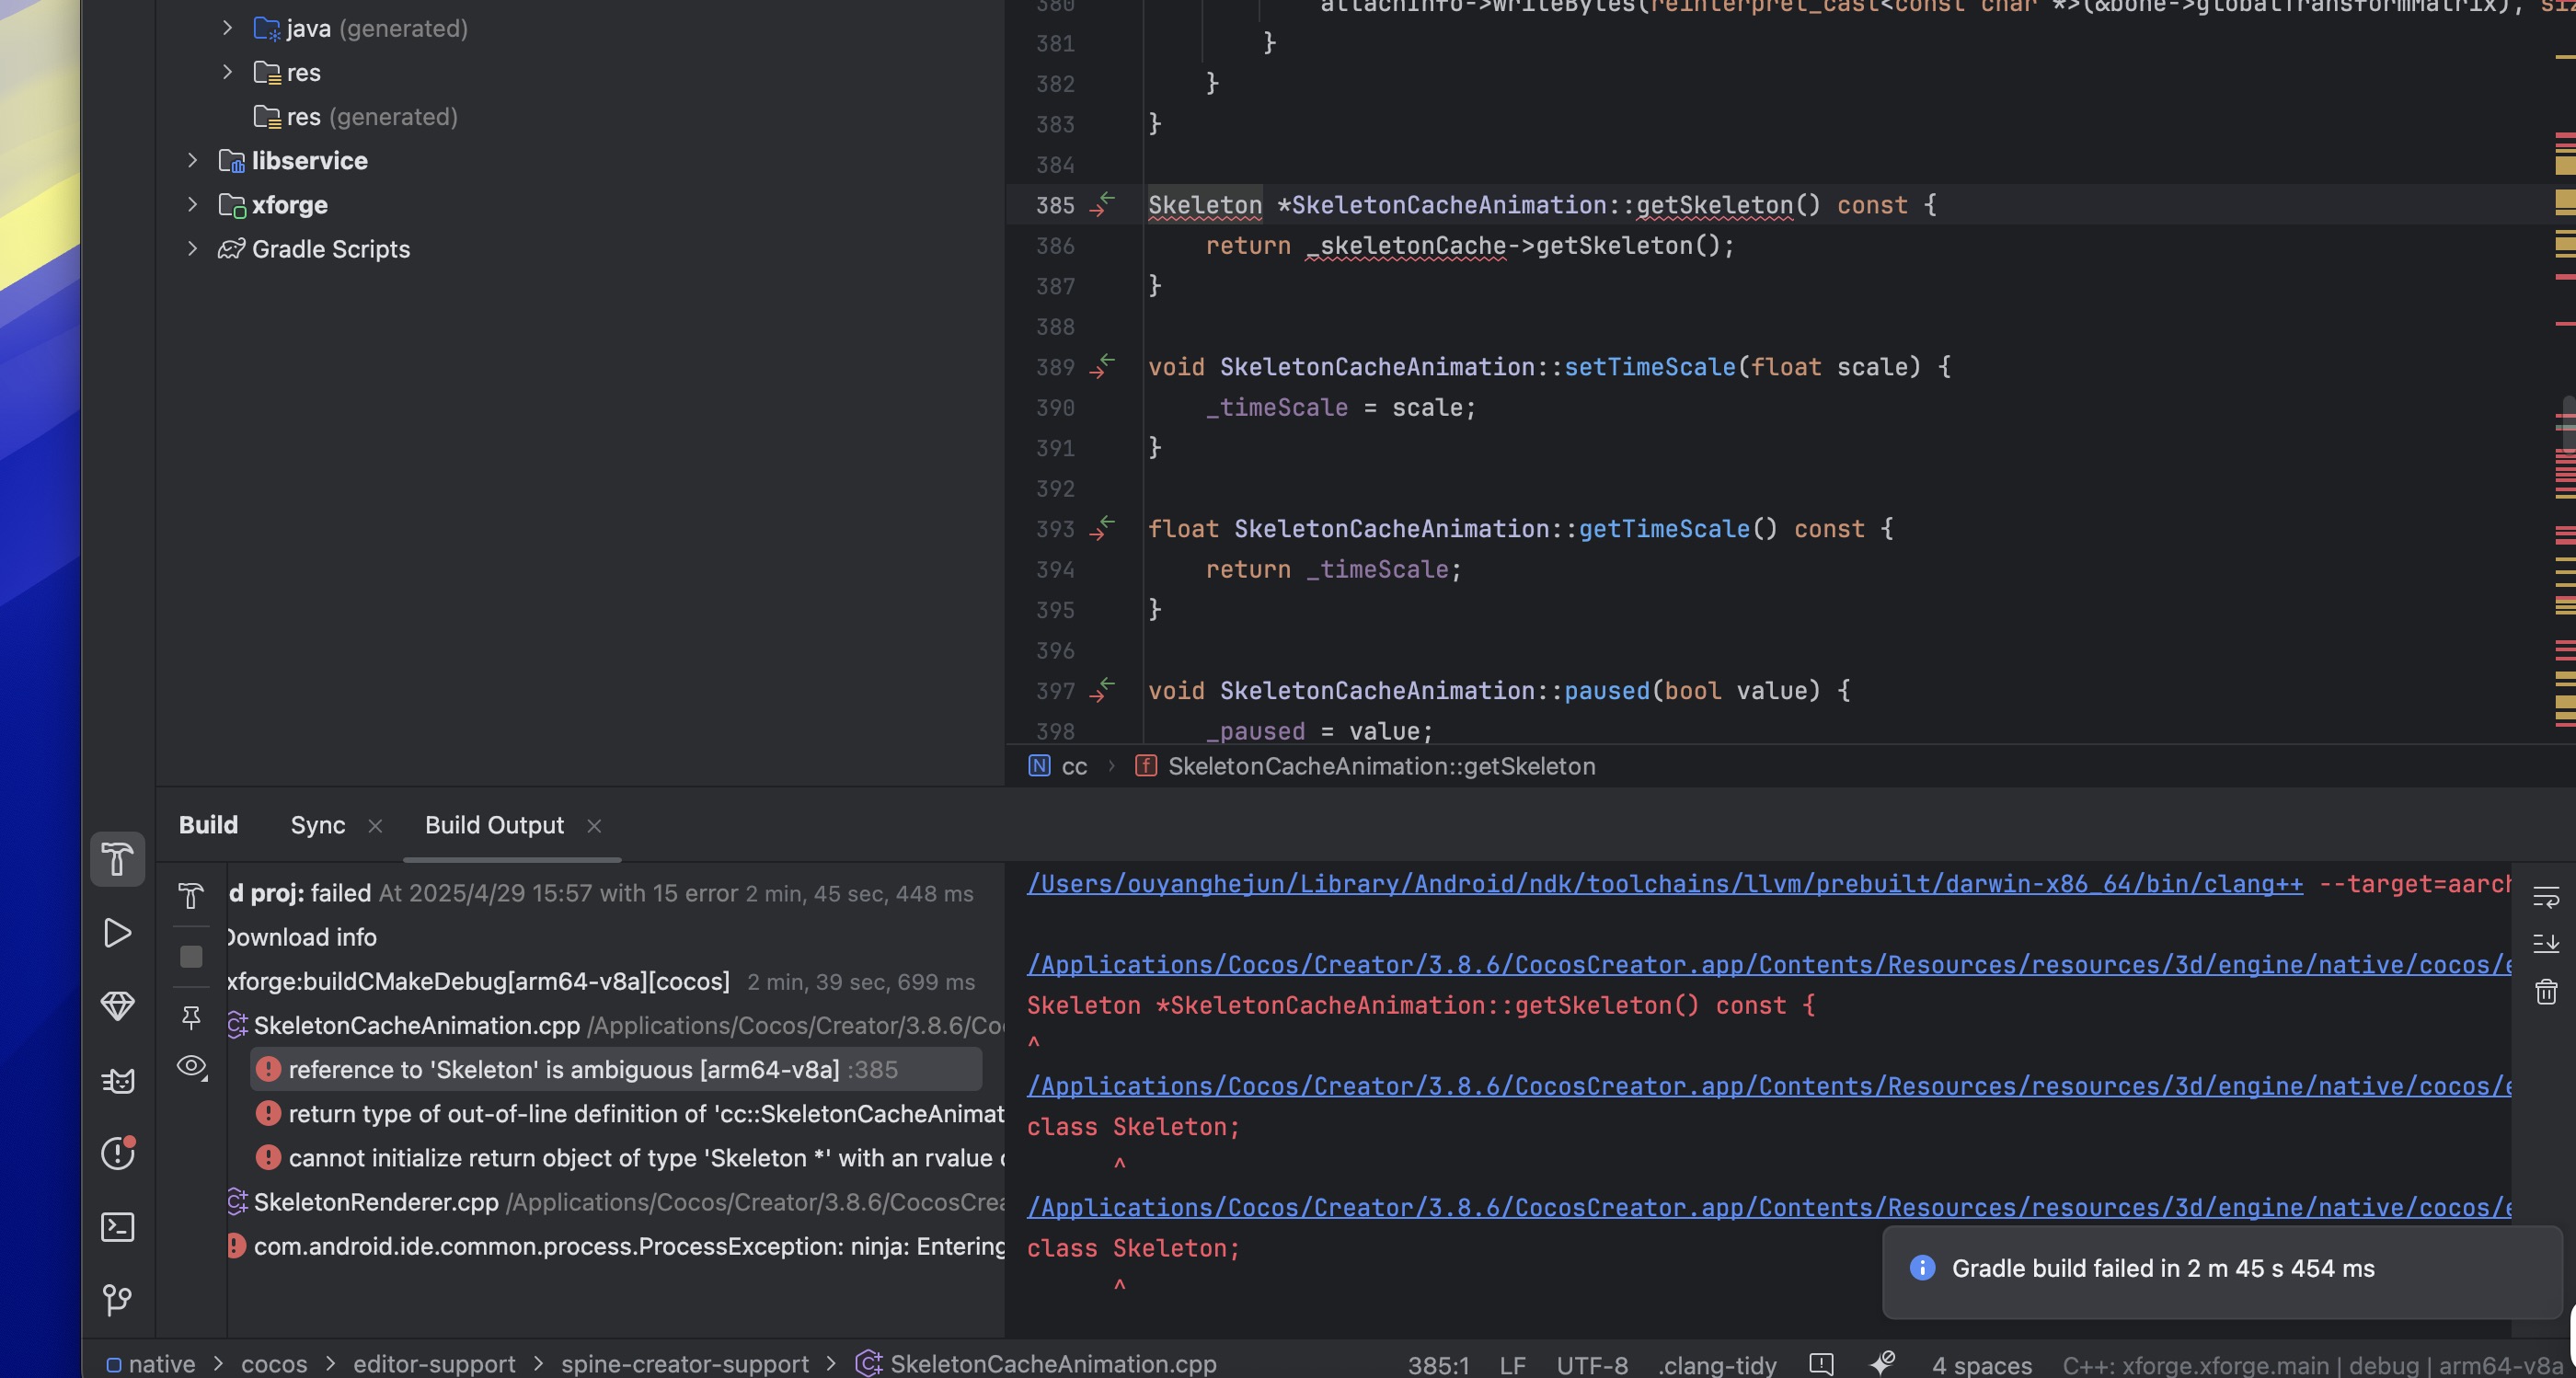Pin the Build Output tab
The image size is (2576, 1378).
191,1018
